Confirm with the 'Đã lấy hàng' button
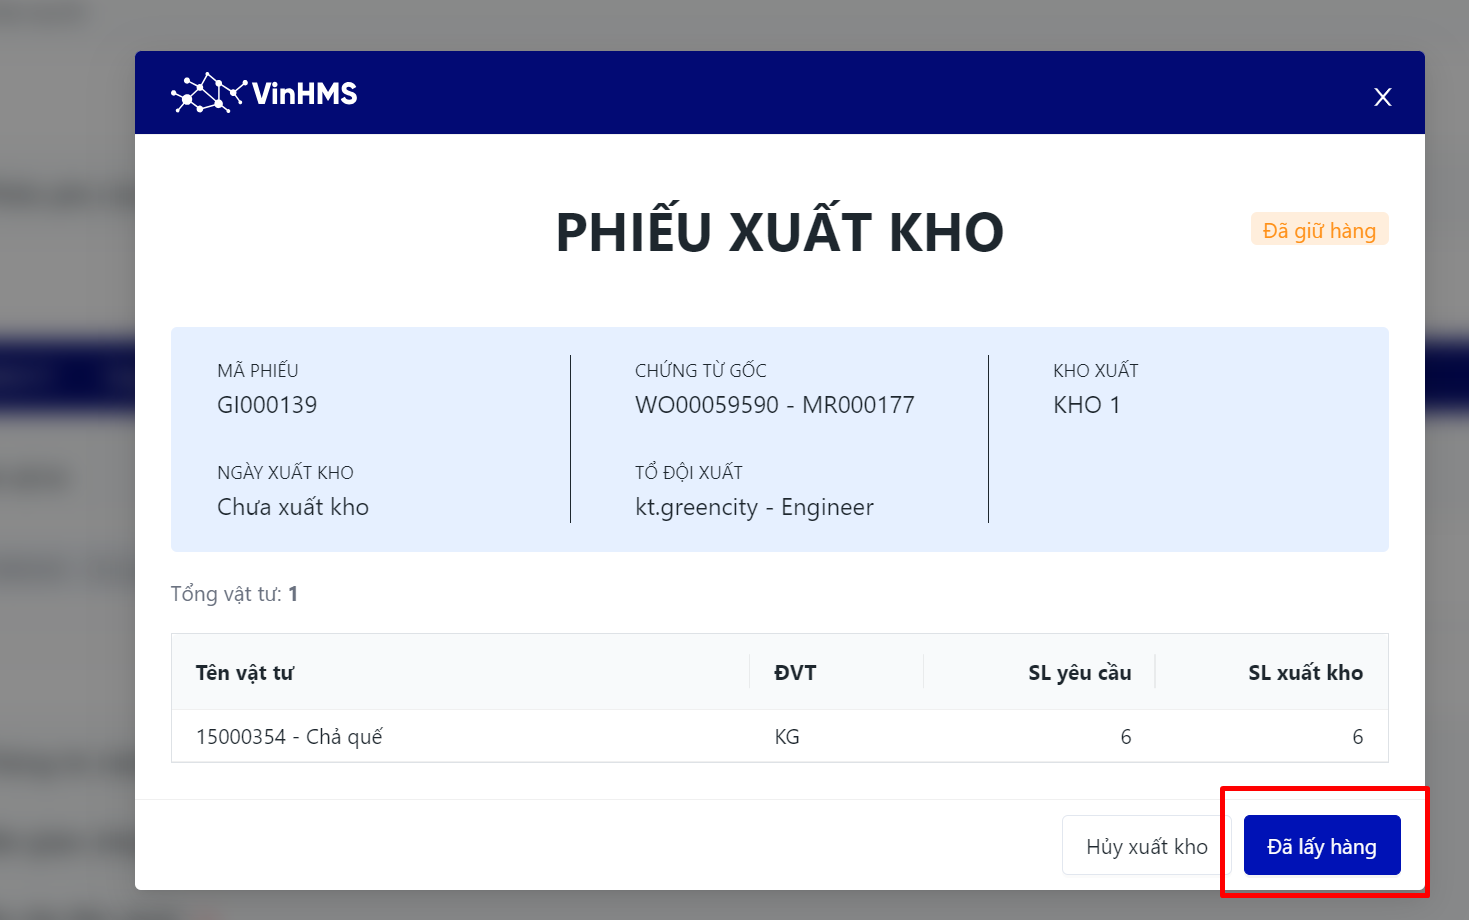This screenshot has height=920, width=1469. click(x=1321, y=846)
